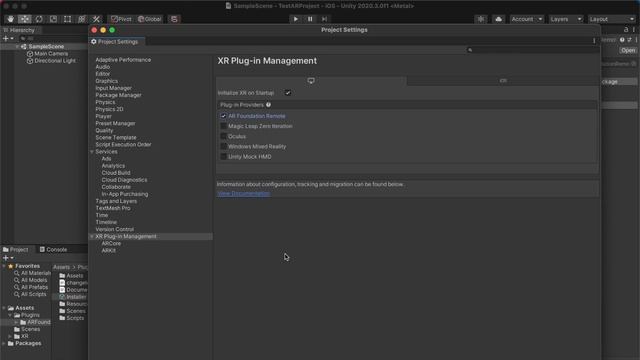Switch to the Console tab
The height and width of the screenshot is (360, 640).
tap(53, 249)
